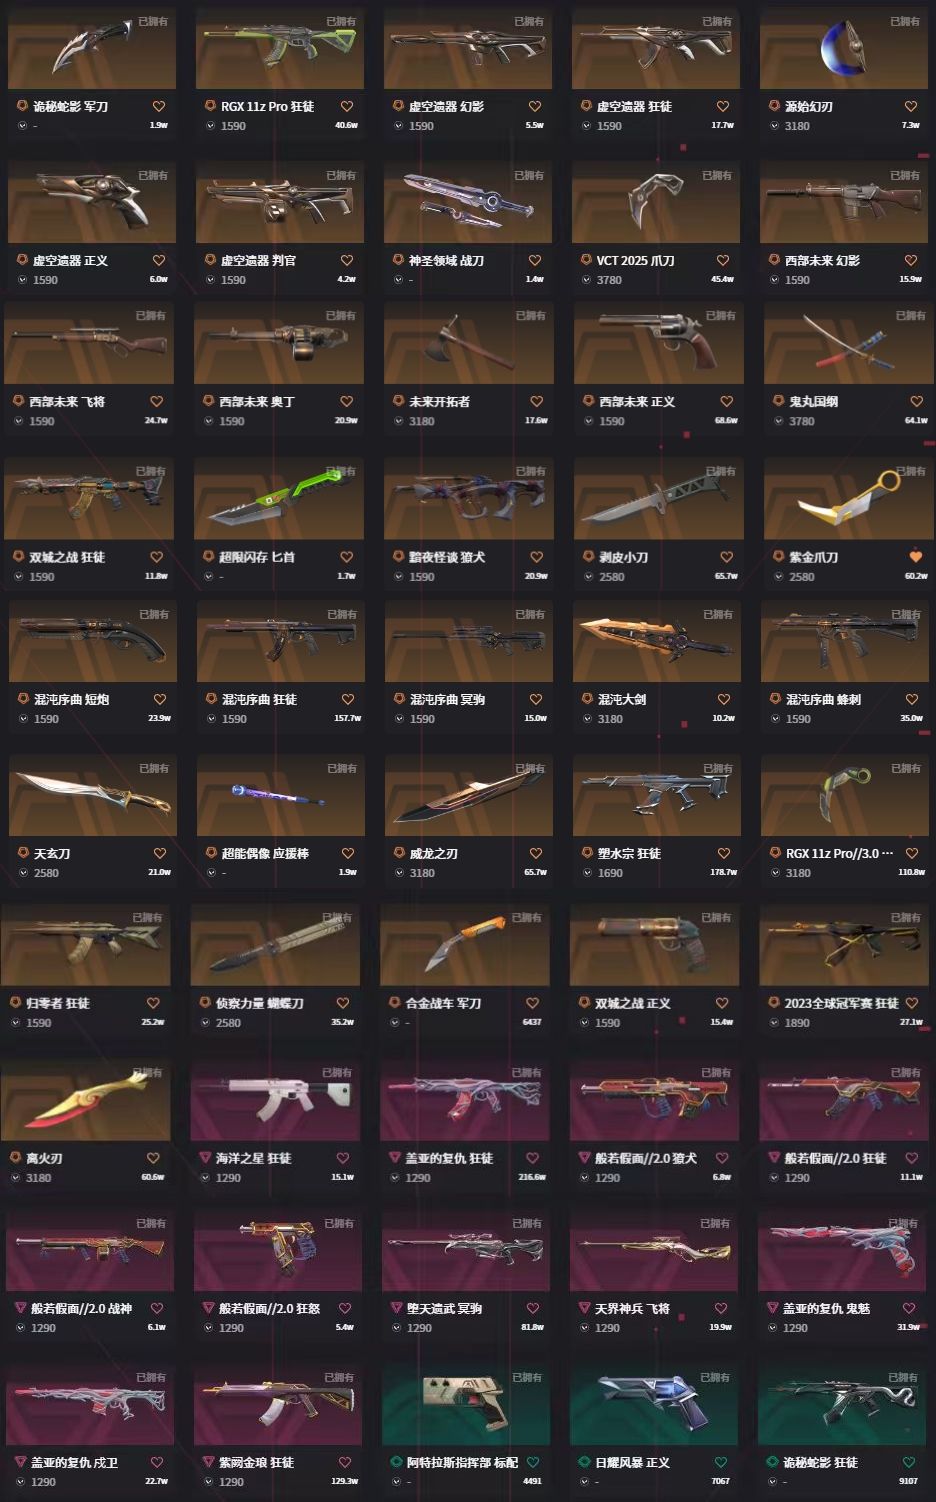Open the 2023全球冠军赛 狂徒 skin name
This screenshot has height=1502, width=936.
tap(842, 1003)
